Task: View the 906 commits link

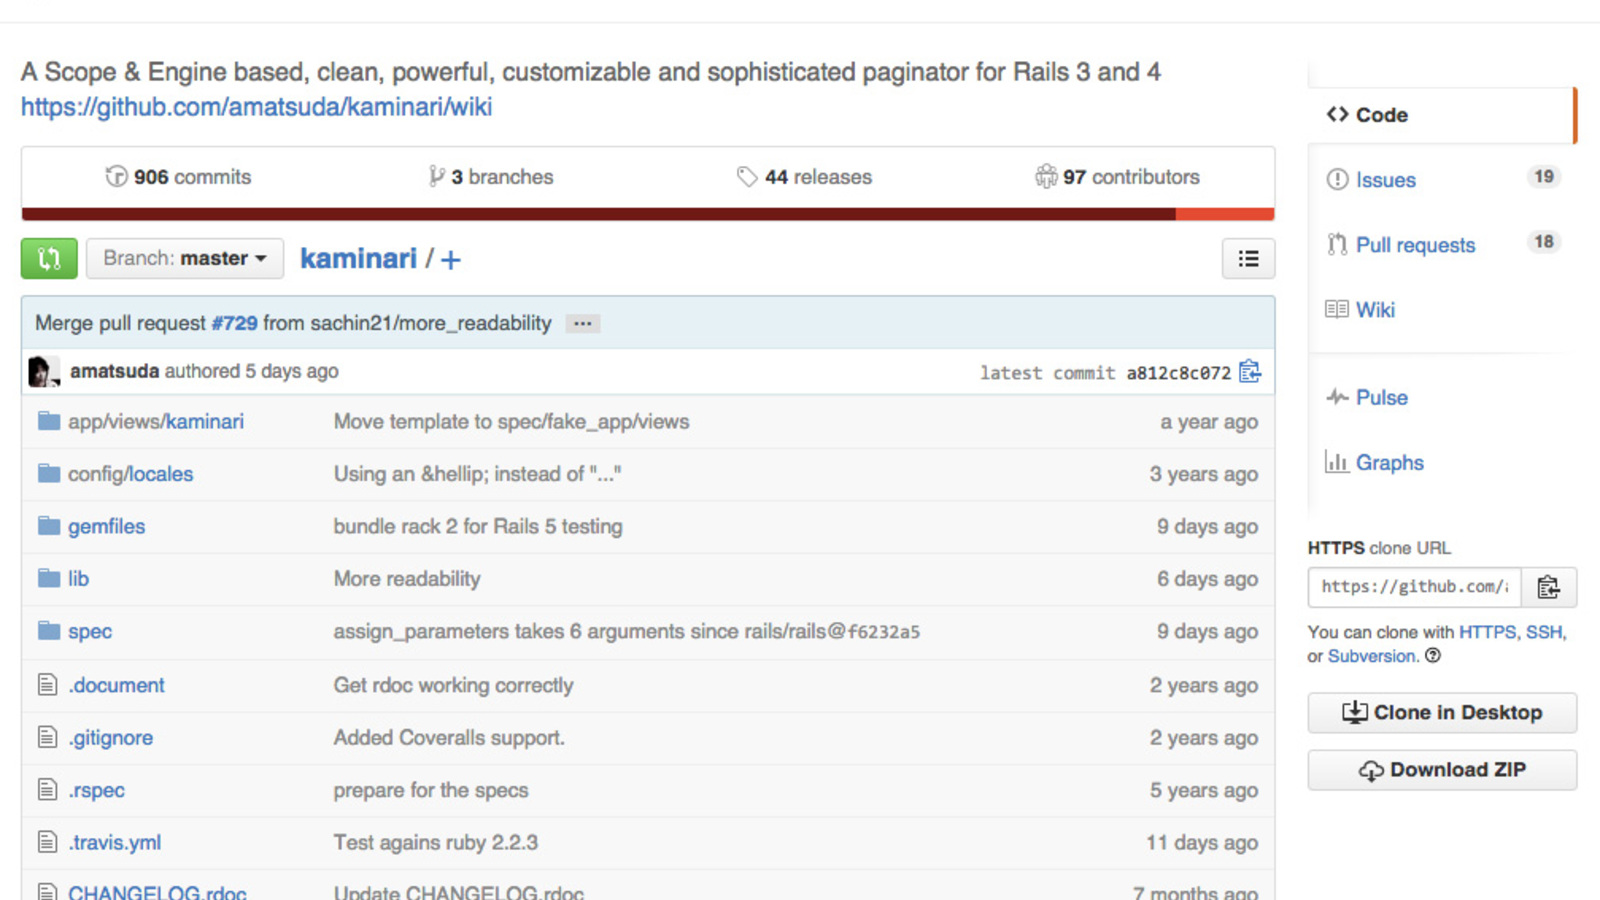Action: pos(178,177)
